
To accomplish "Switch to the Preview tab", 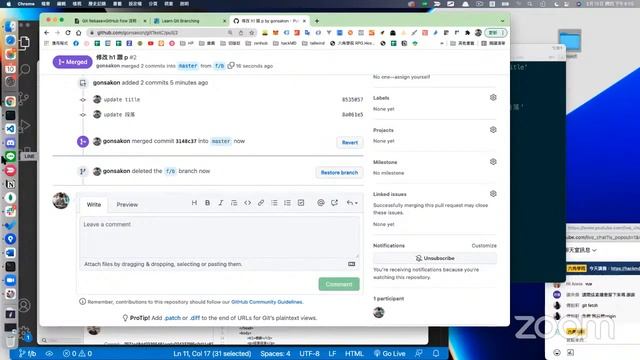I will (x=127, y=204).
